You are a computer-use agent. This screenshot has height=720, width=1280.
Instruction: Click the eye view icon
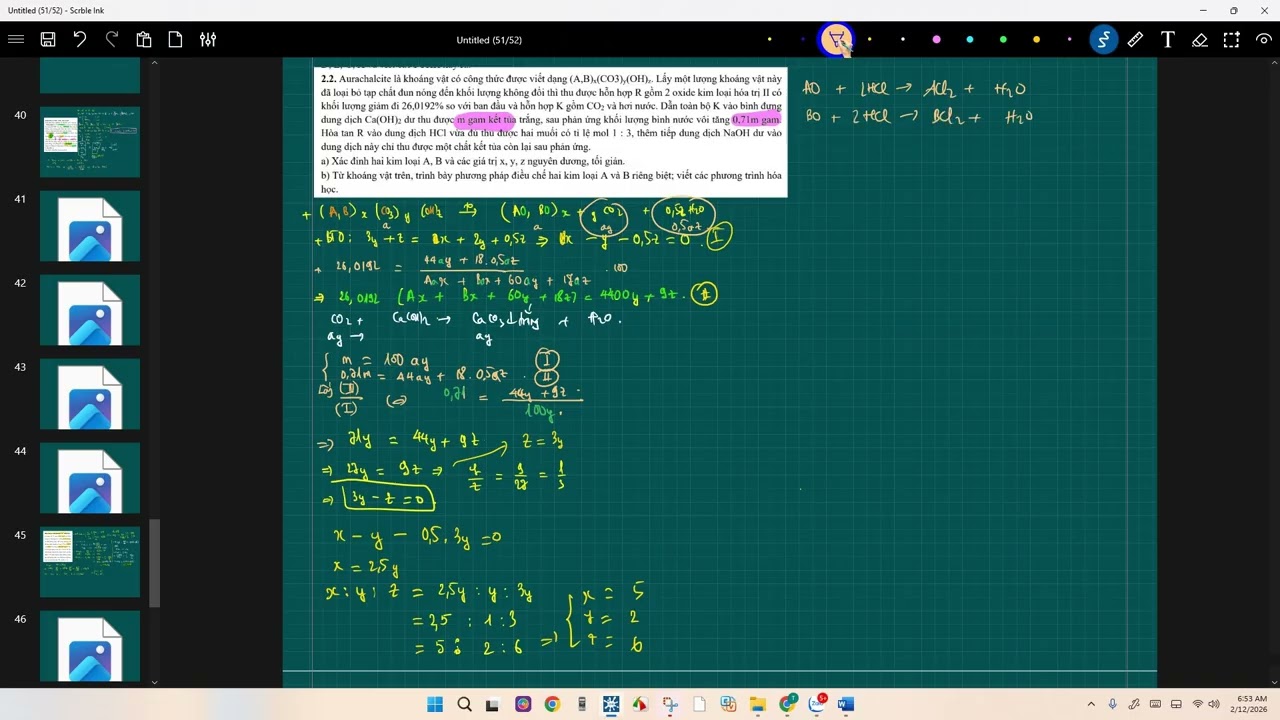tap(1263, 40)
